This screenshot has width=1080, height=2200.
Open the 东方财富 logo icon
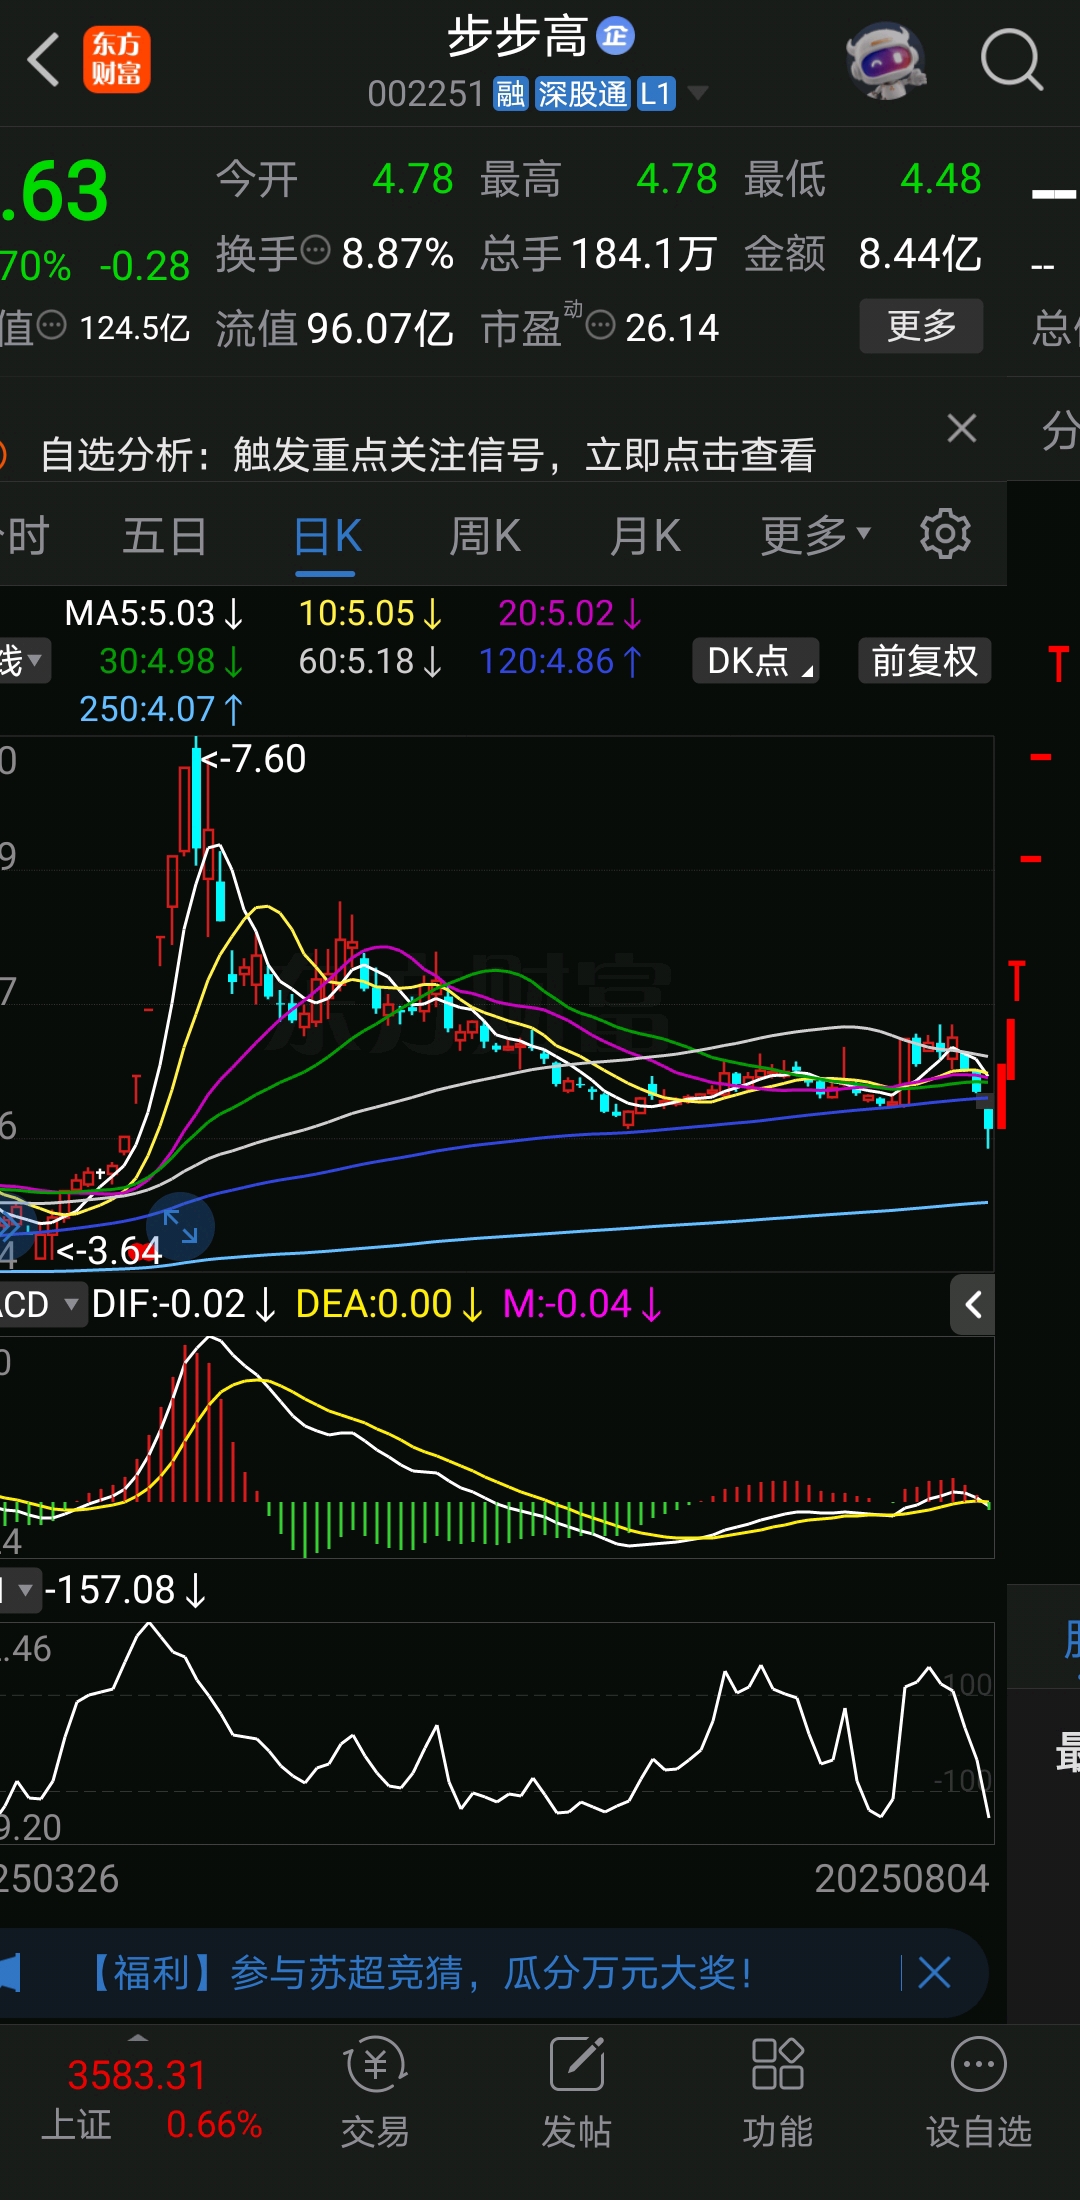117,60
